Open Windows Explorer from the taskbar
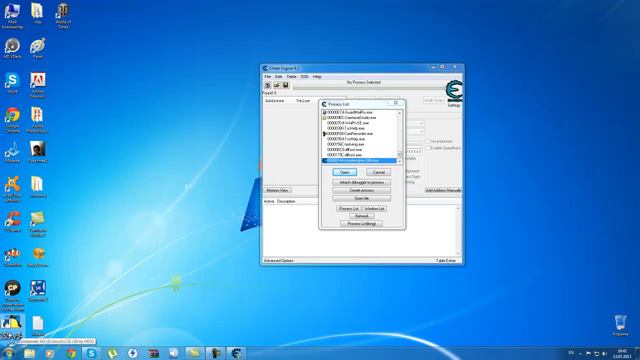The width and height of the screenshot is (640, 360). pos(29,353)
